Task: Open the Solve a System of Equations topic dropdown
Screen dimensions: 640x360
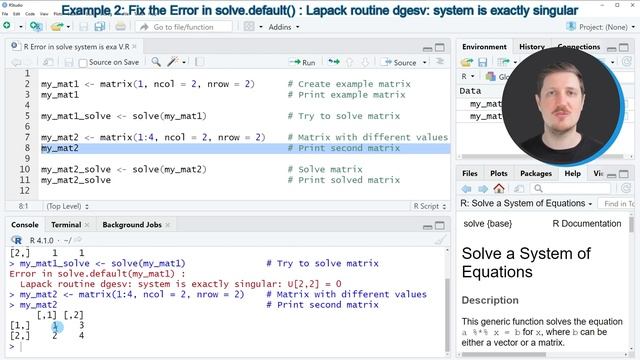Action: click(x=526, y=203)
